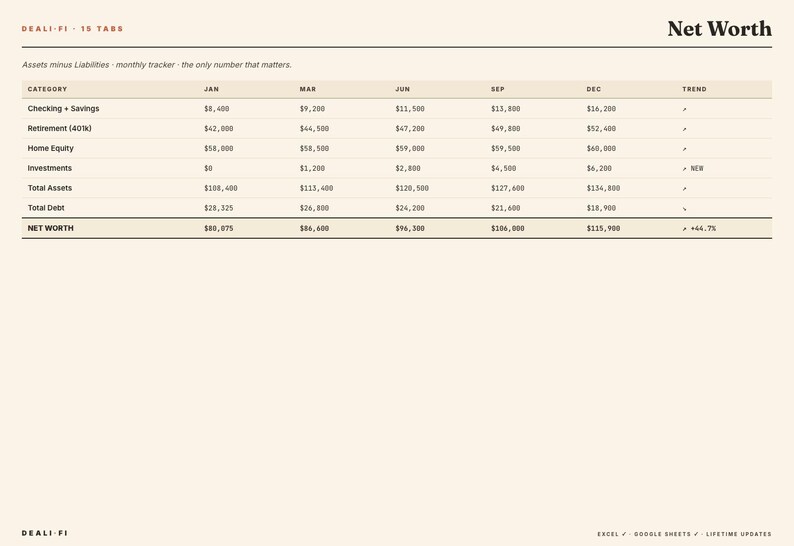Click the $120,500 cell
This screenshot has height=546, width=794.
click(x=412, y=188)
